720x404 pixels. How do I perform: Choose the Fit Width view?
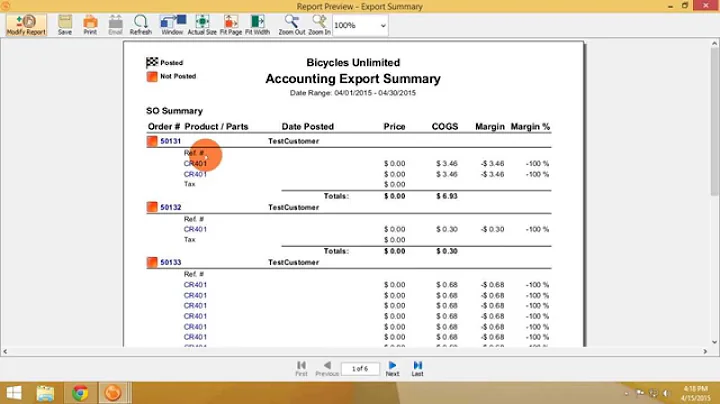[257, 25]
